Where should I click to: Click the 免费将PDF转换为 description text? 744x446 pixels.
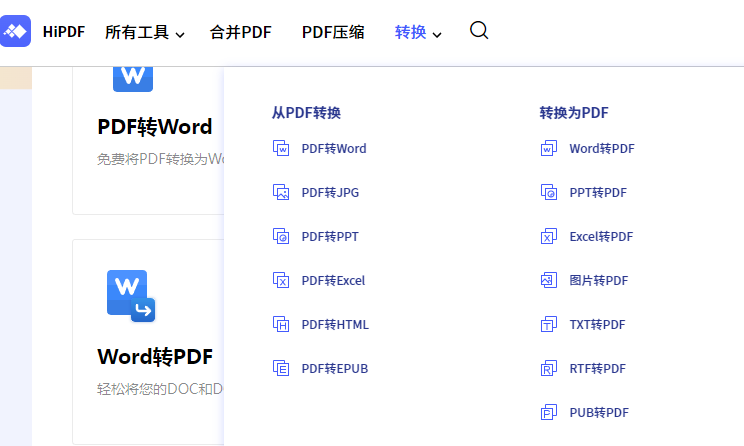[160, 159]
